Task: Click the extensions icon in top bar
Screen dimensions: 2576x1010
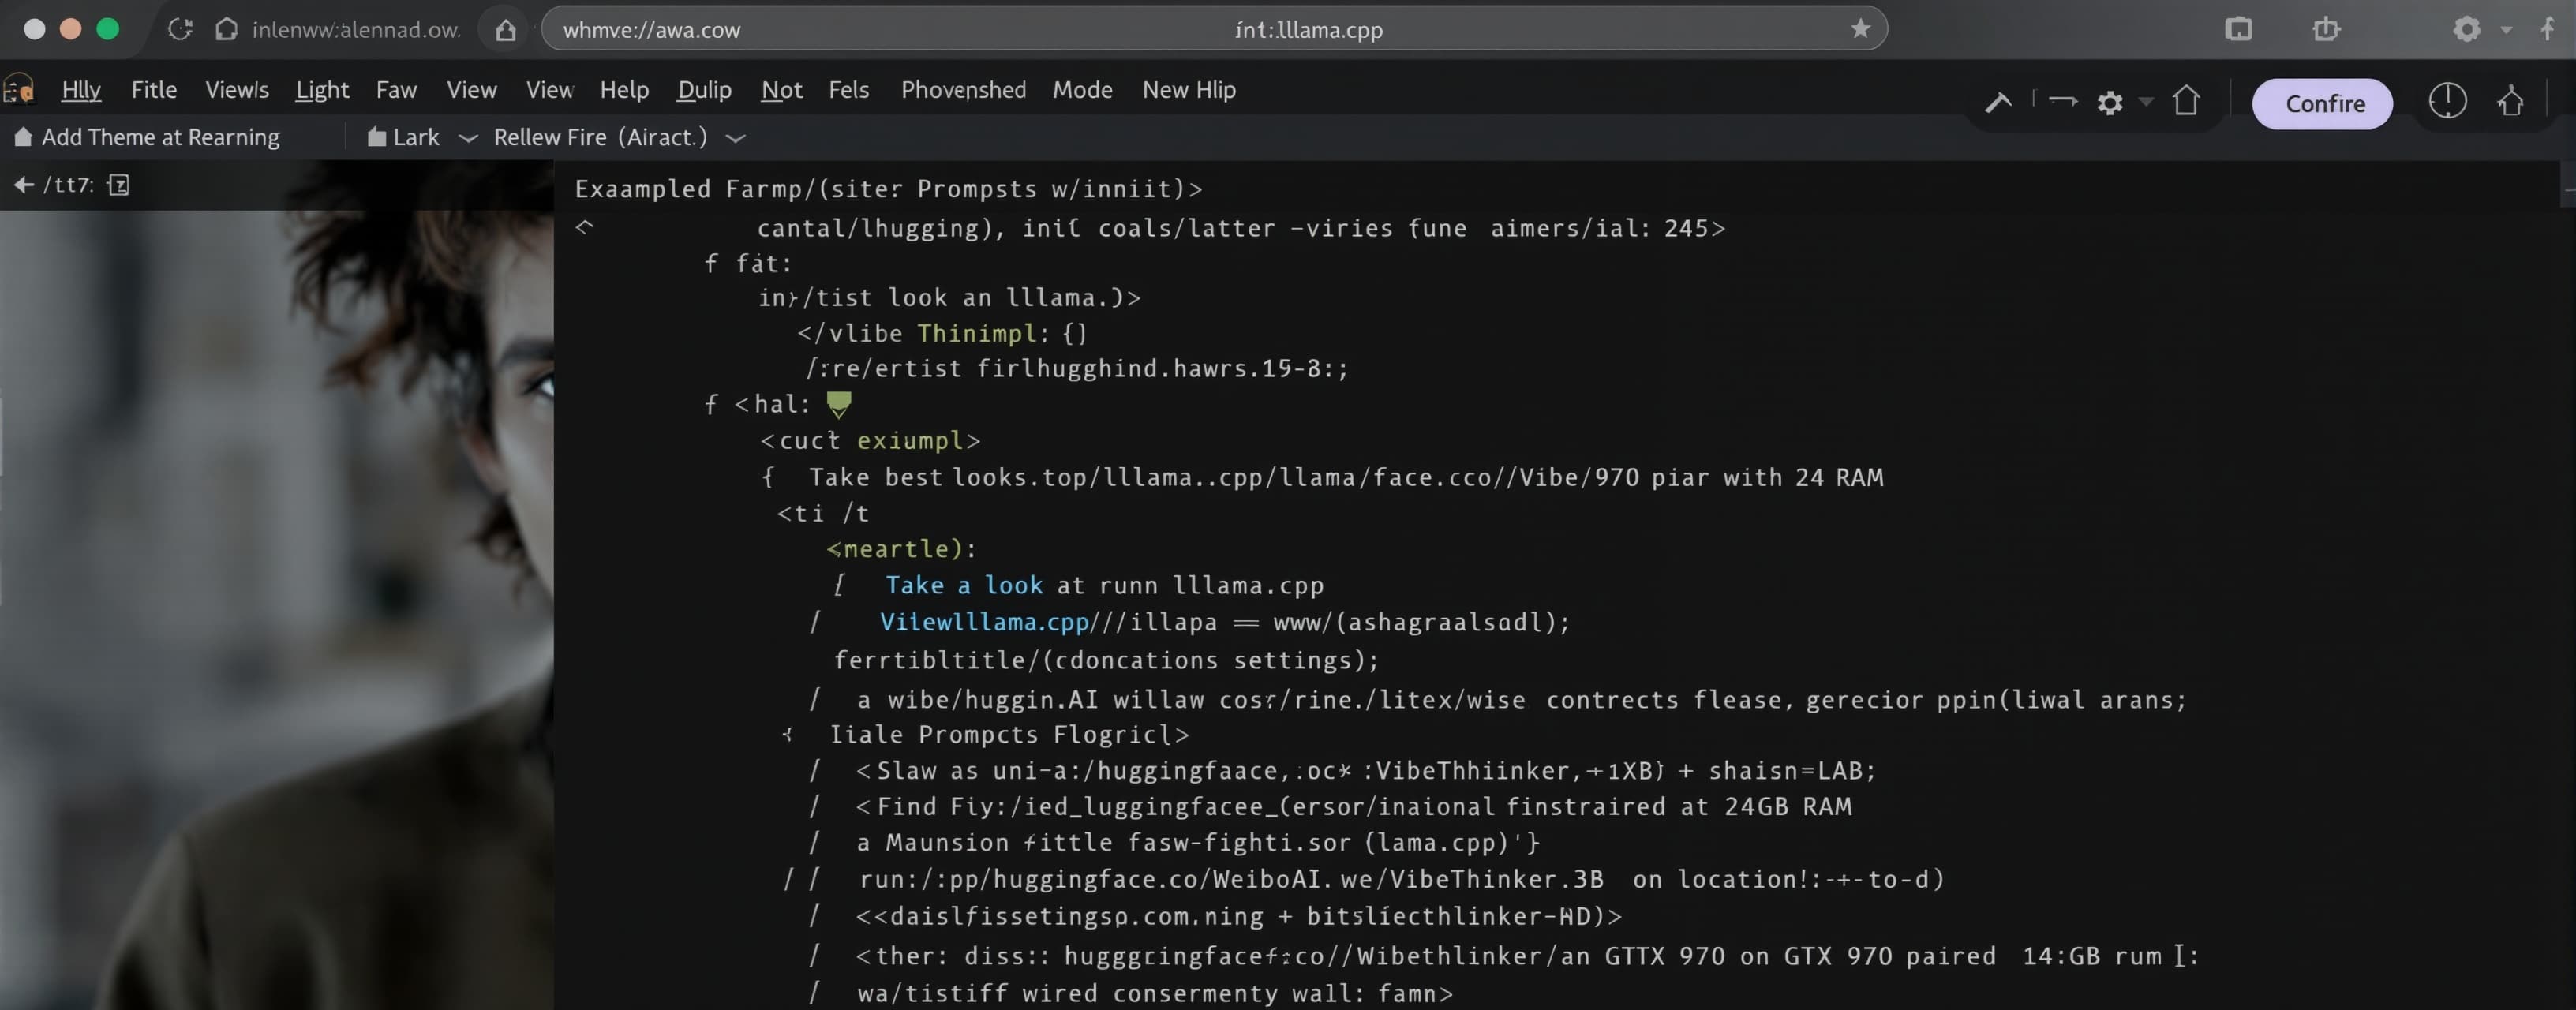Action: (x=2326, y=29)
